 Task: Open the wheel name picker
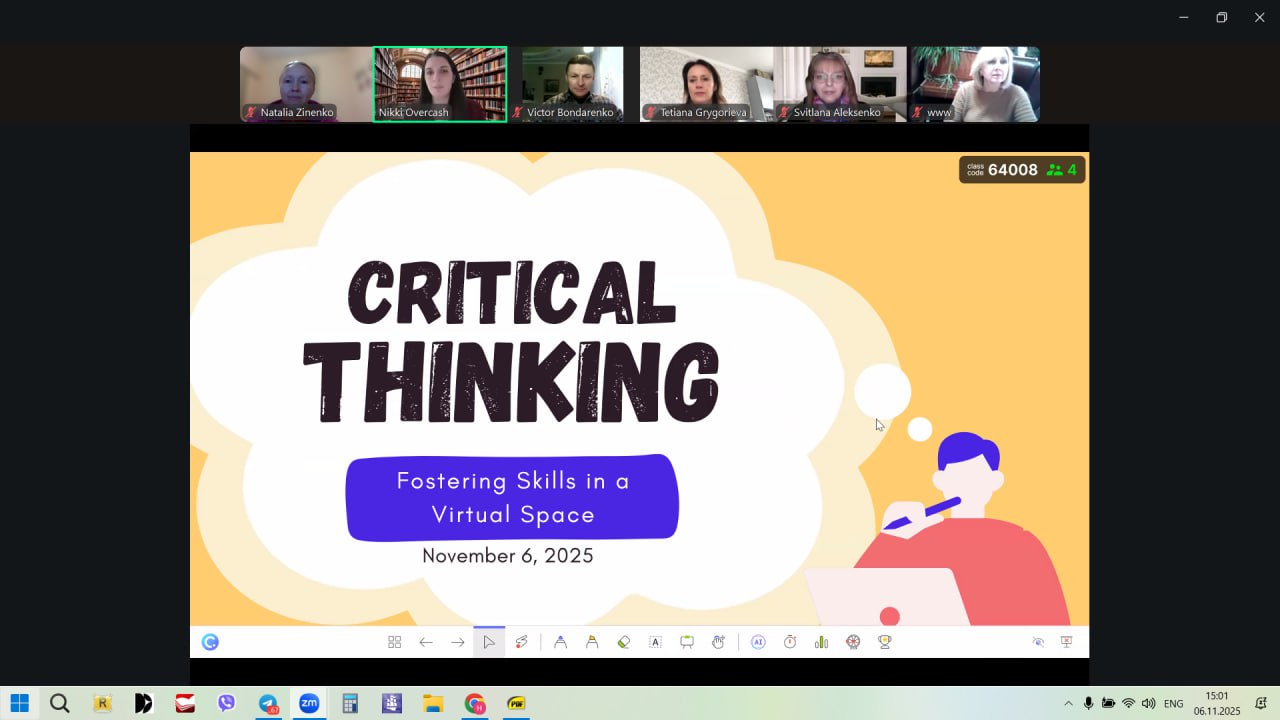(853, 642)
